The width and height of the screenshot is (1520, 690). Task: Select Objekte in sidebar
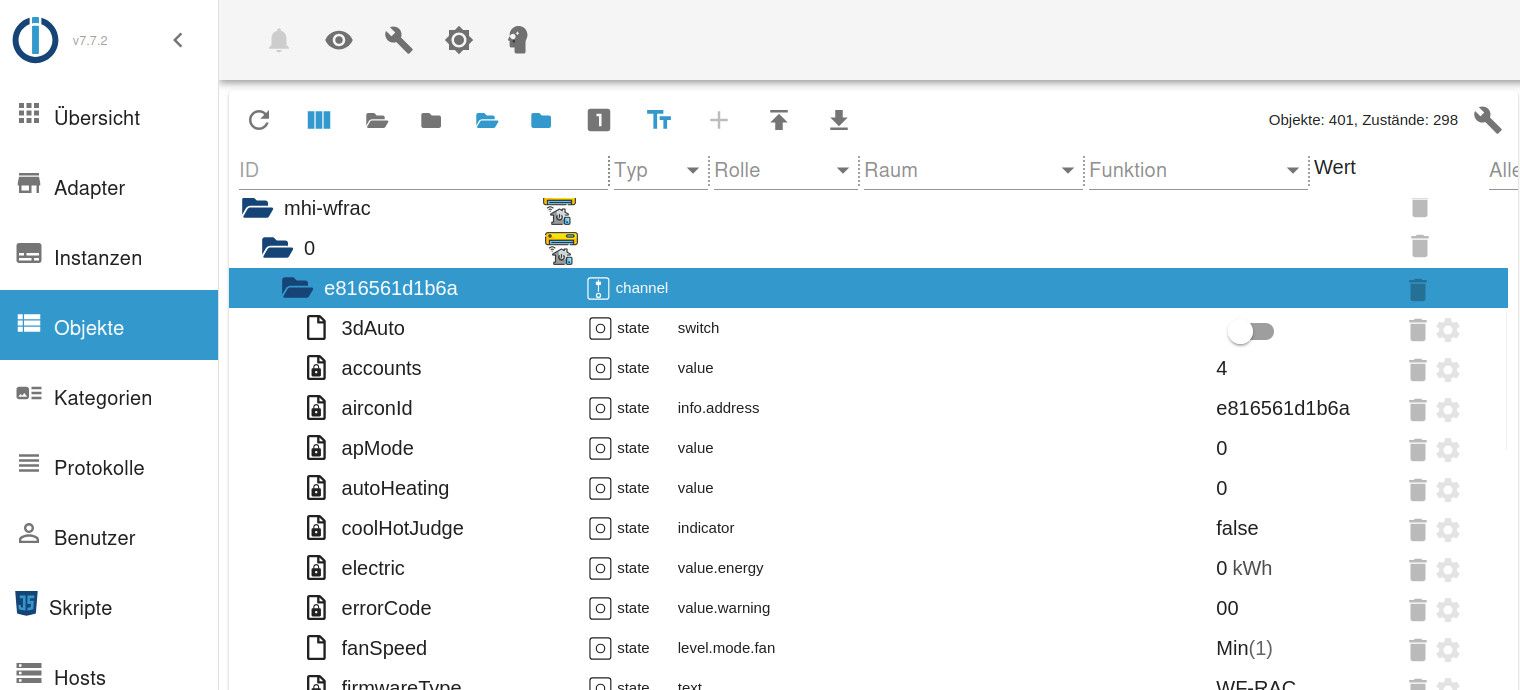click(109, 325)
